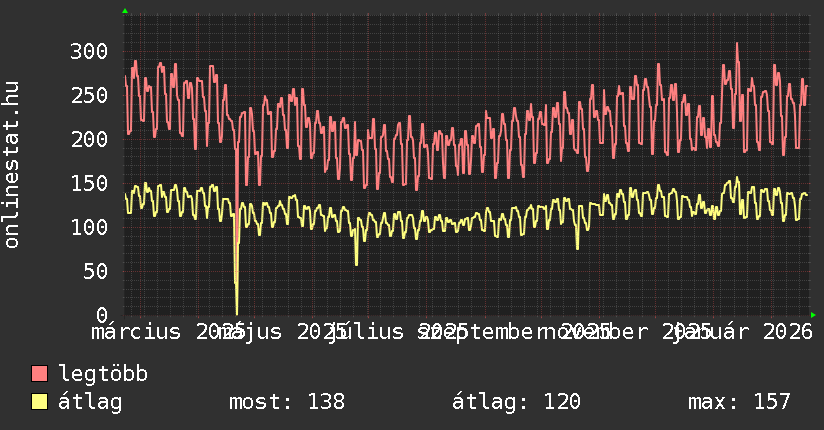Click the yellow átlag legend swatch
This screenshot has height=430, width=824.
click(x=40, y=402)
